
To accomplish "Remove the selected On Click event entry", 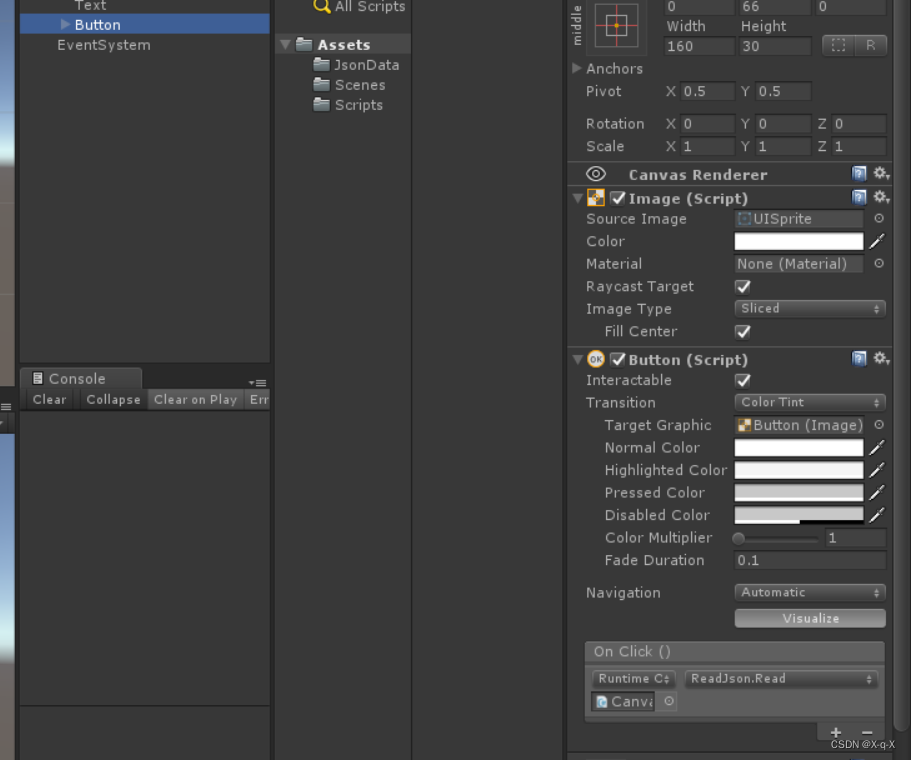I will click(867, 732).
